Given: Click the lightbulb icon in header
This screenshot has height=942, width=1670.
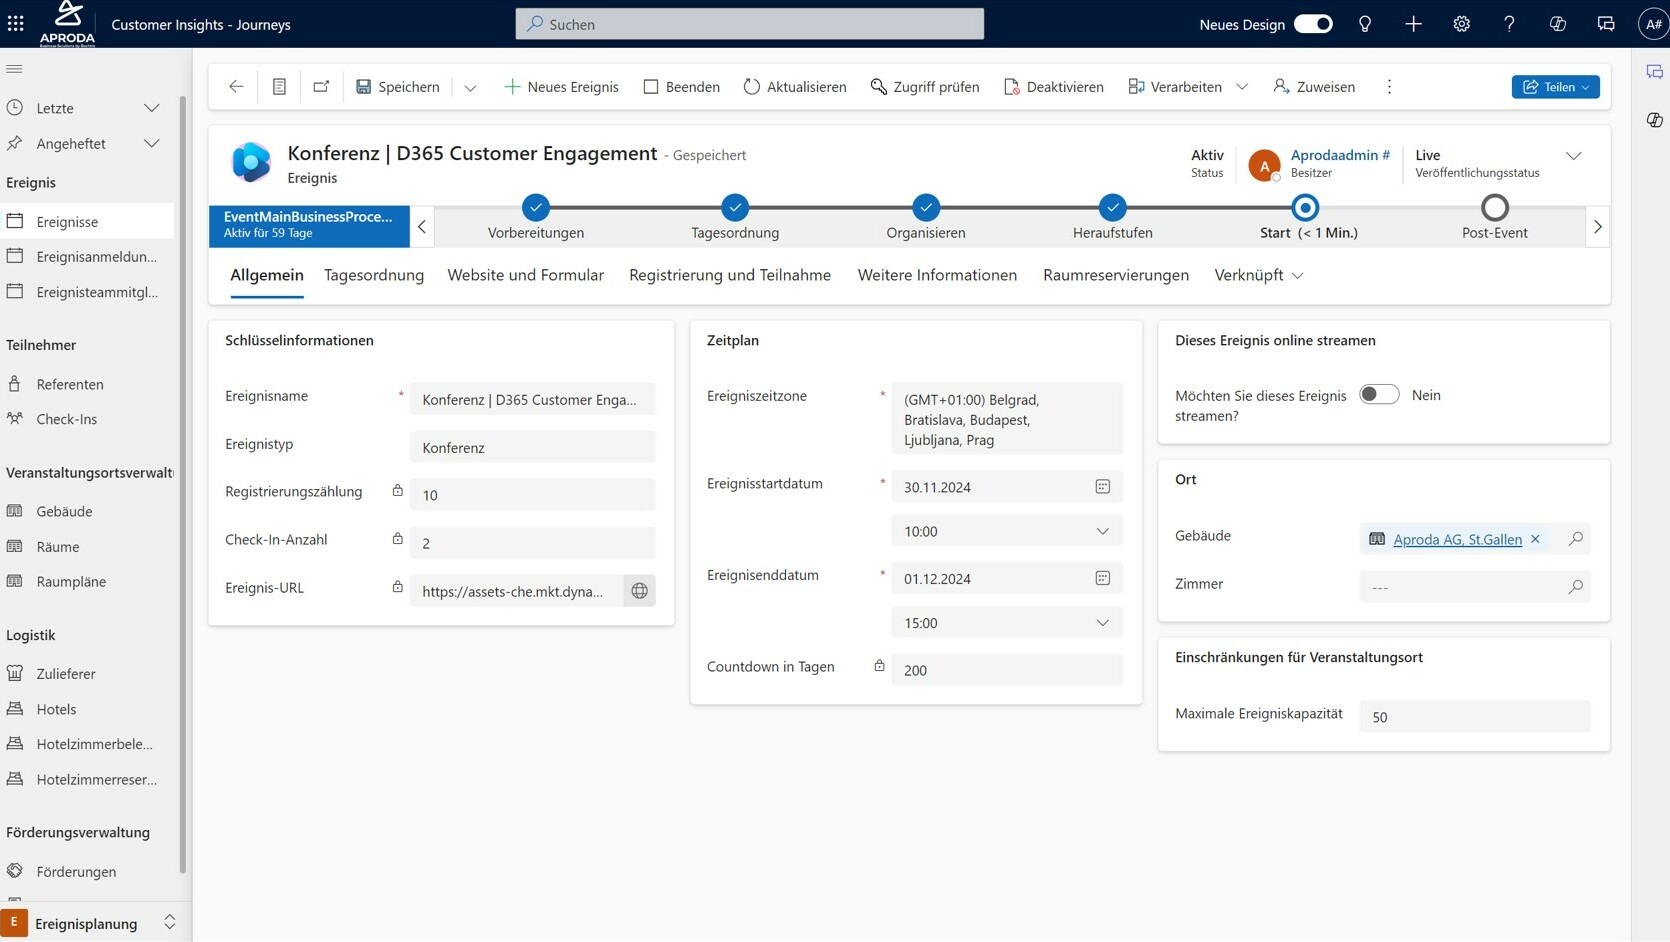Looking at the screenshot, I should coord(1365,24).
